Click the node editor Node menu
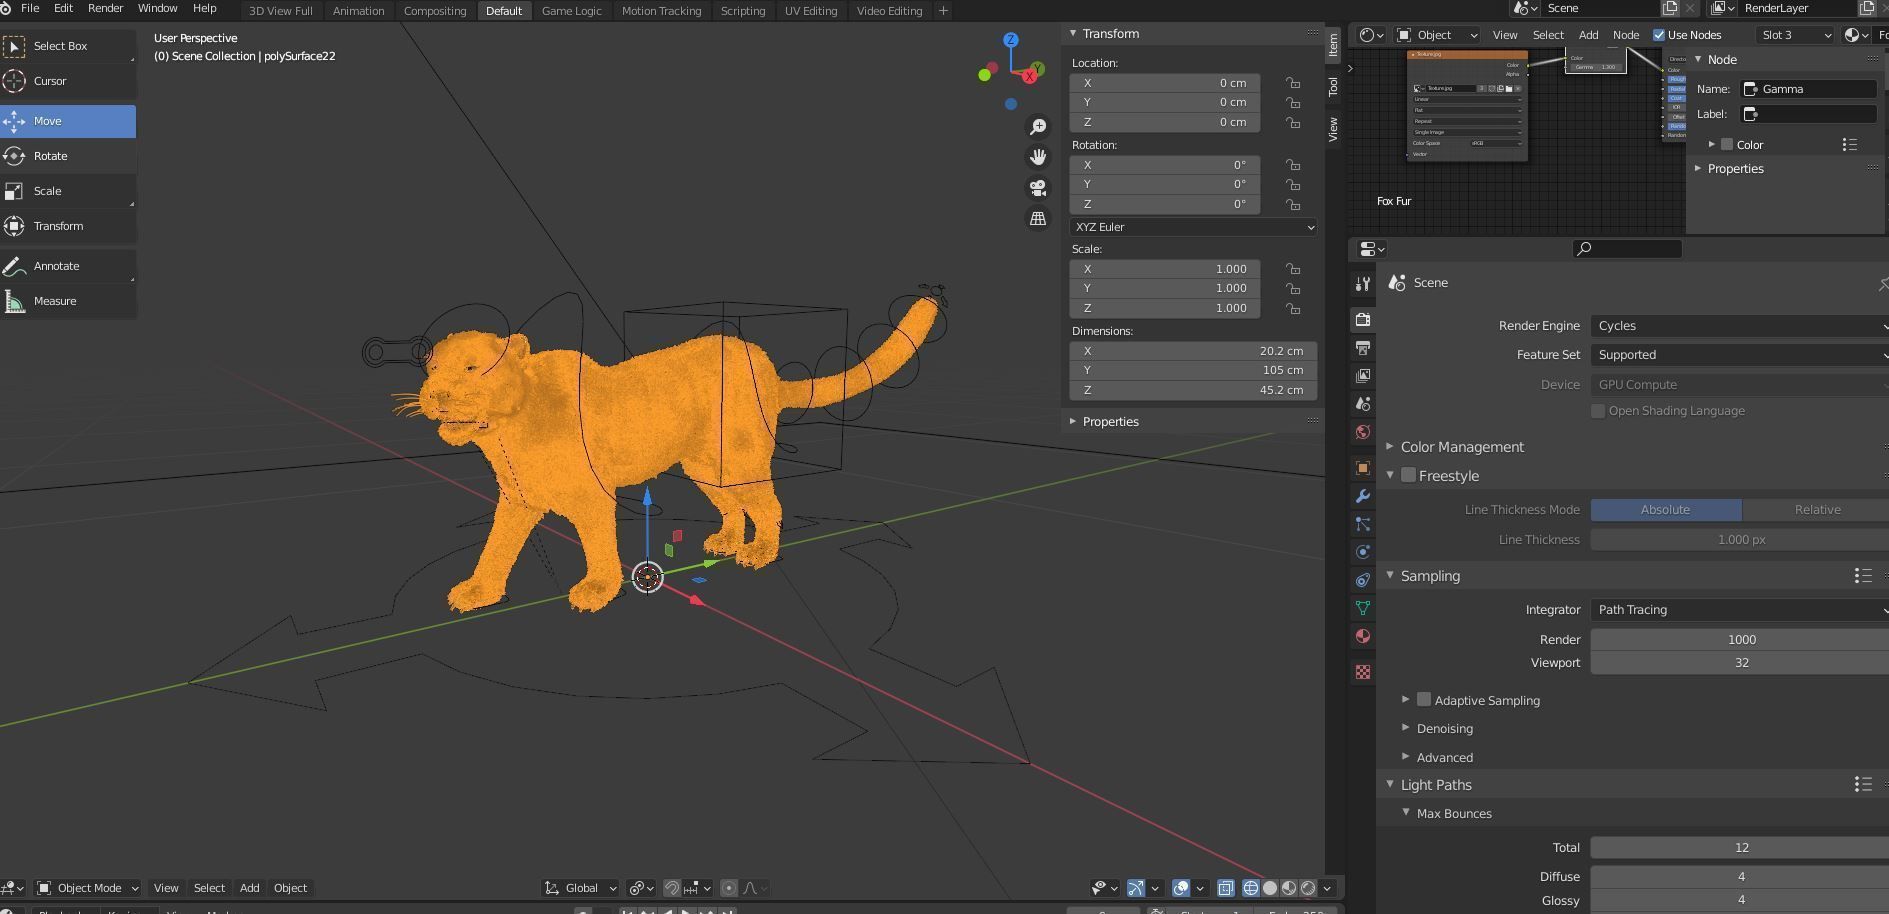This screenshot has height=914, width=1889. pos(1625,35)
